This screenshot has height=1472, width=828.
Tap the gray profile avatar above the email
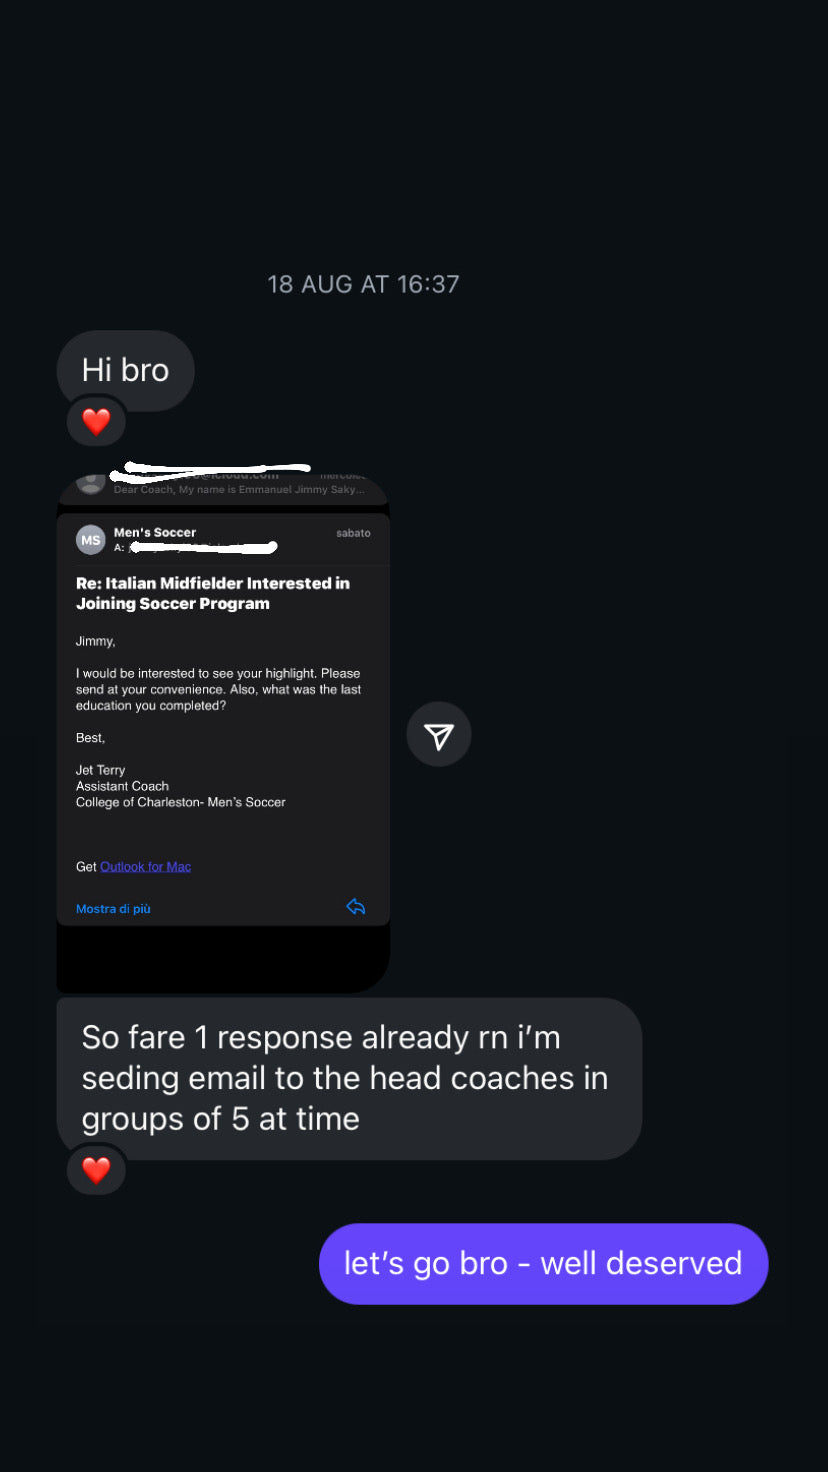click(x=91, y=482)
